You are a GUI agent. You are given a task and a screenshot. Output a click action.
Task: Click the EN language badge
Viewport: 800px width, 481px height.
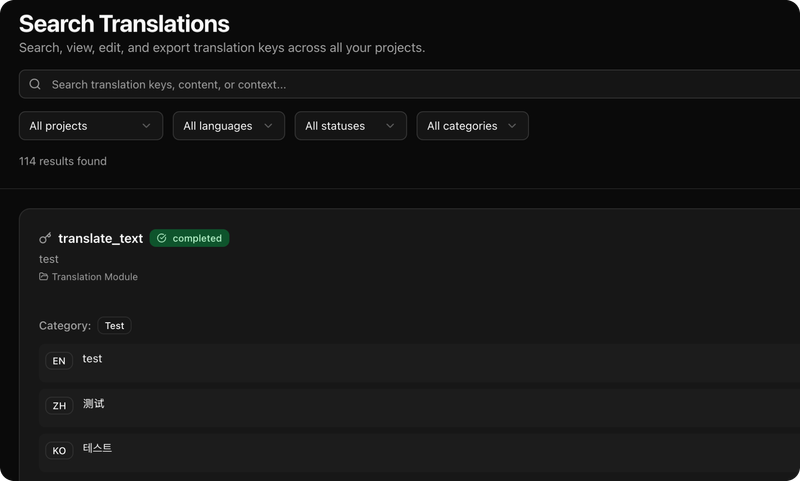pos(59,361)
